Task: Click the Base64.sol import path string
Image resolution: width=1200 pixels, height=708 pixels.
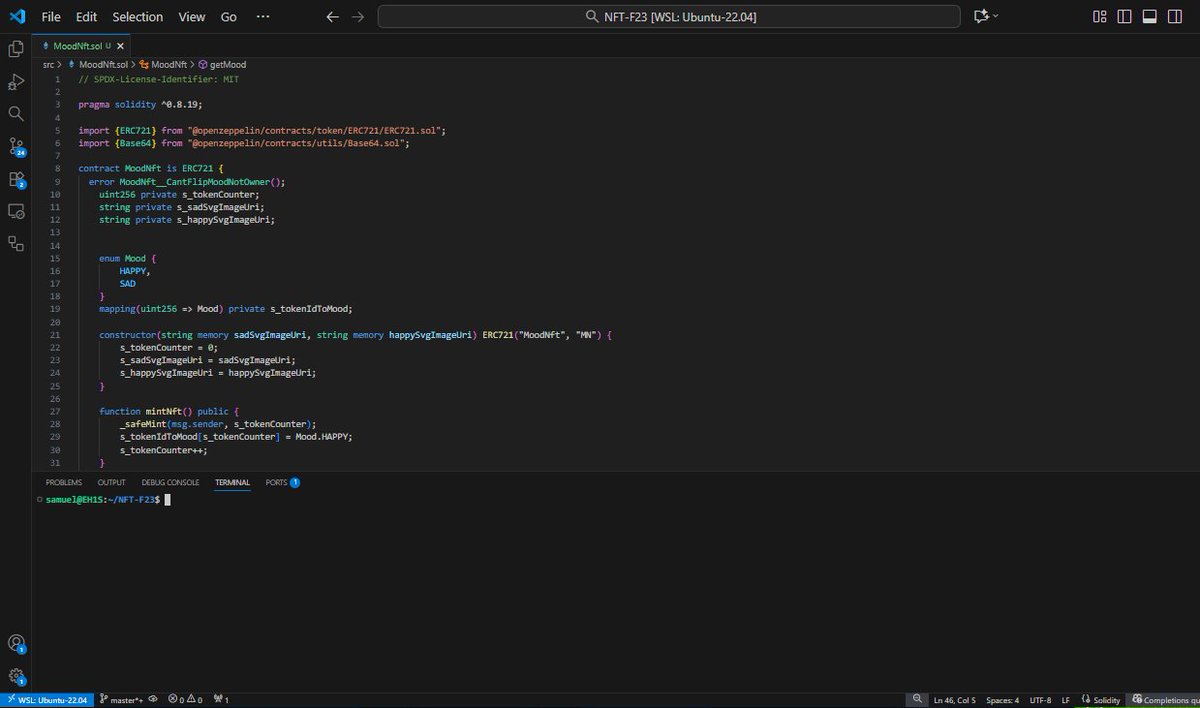Action: tap(297, 143)
